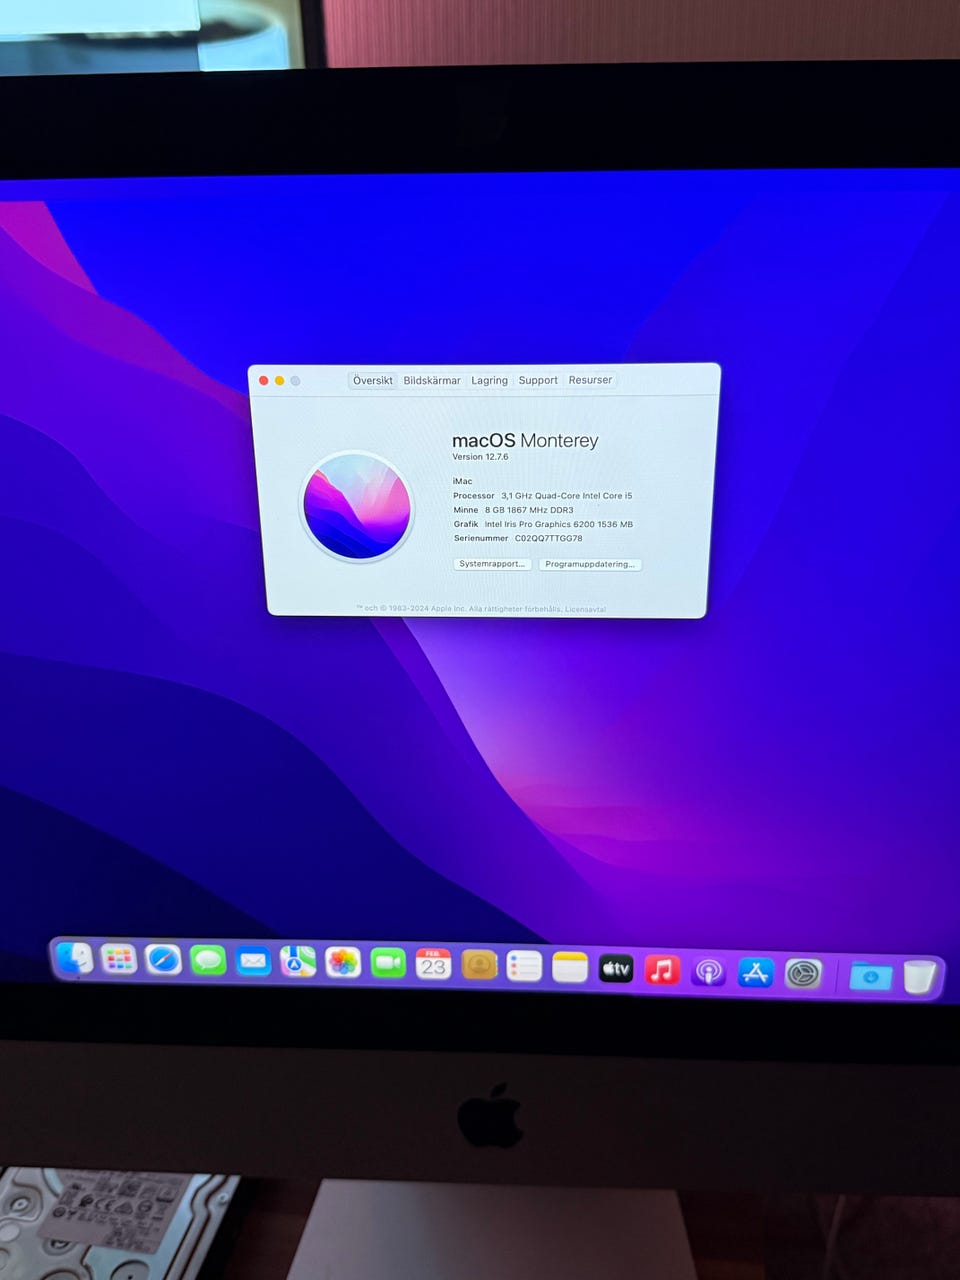Image resolution: width=960 pixels, height=1280 pixels.
Task: Open System Preferences in the Dock
Action: [803, 972]
